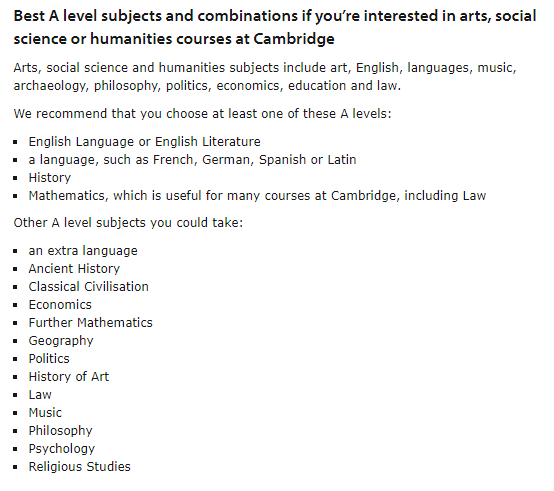Click the Mathematics recommendation list item
Viewport: 554px width, 491px height.
tap(257, 196)
